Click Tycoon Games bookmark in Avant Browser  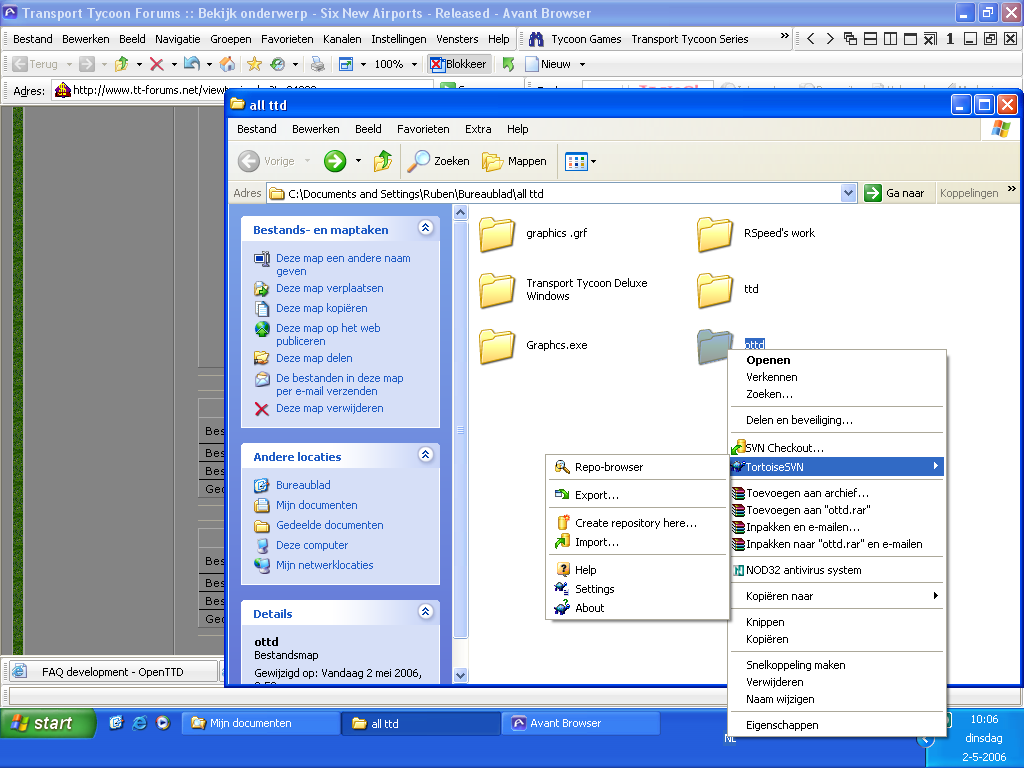point(586,39)
